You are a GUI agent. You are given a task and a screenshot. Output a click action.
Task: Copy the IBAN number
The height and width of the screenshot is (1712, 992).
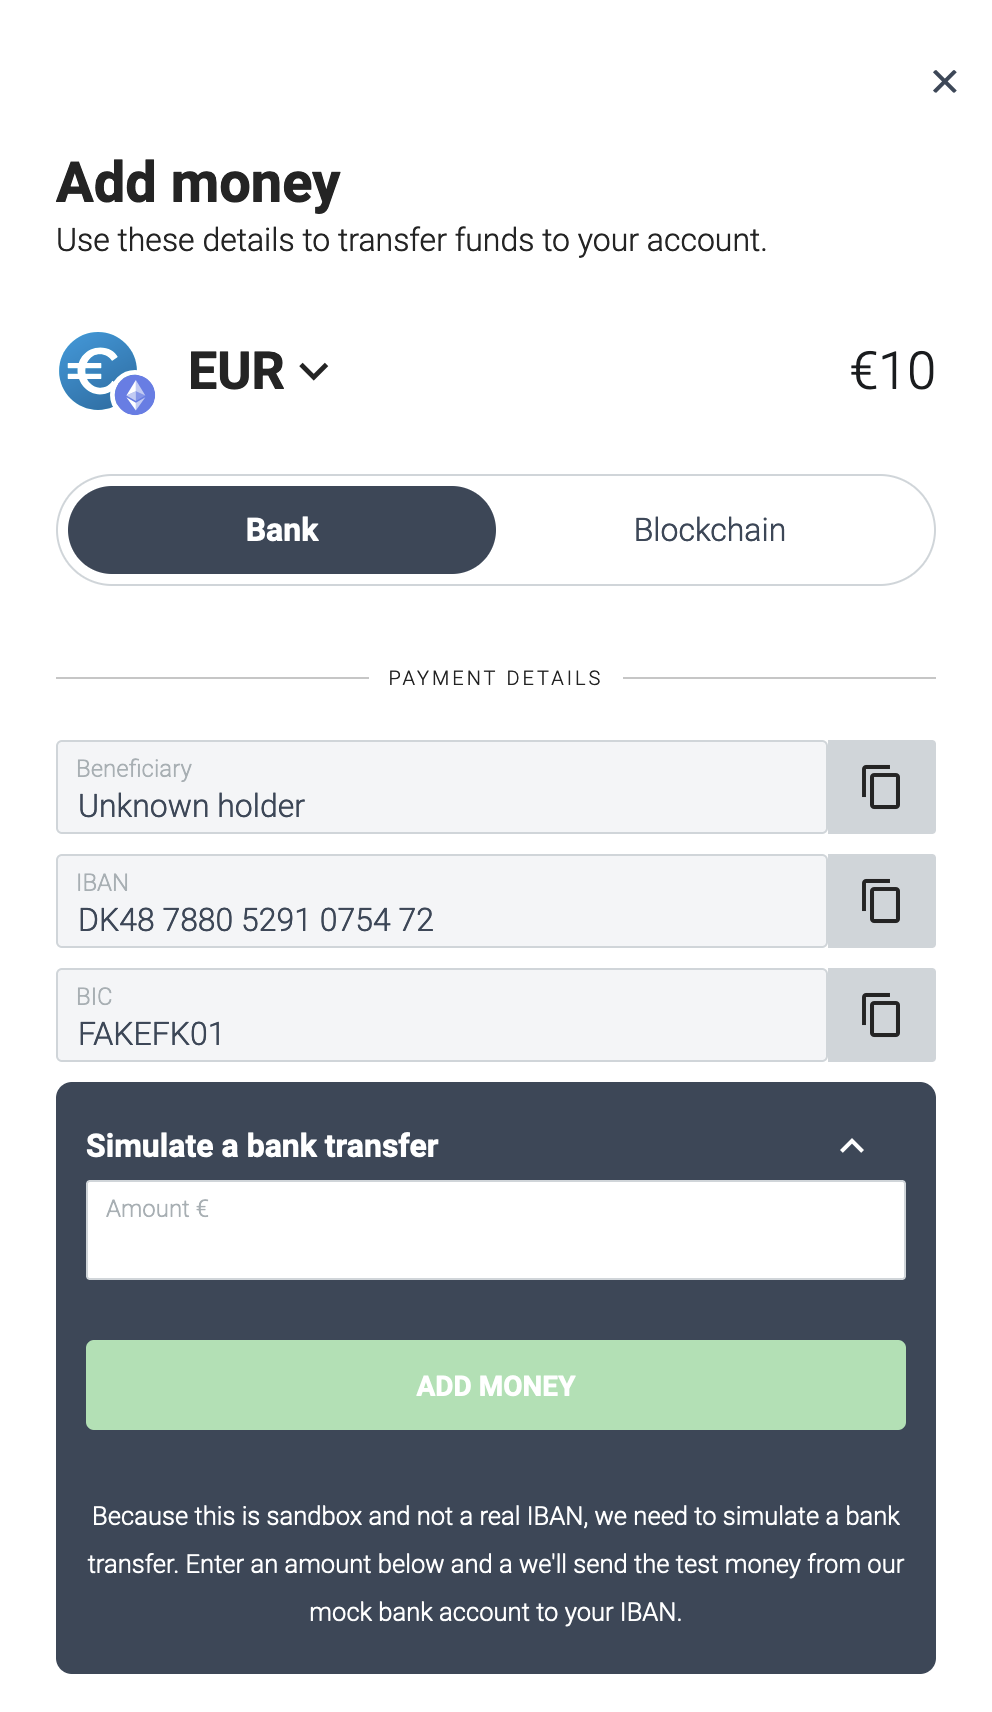point(881,901)
